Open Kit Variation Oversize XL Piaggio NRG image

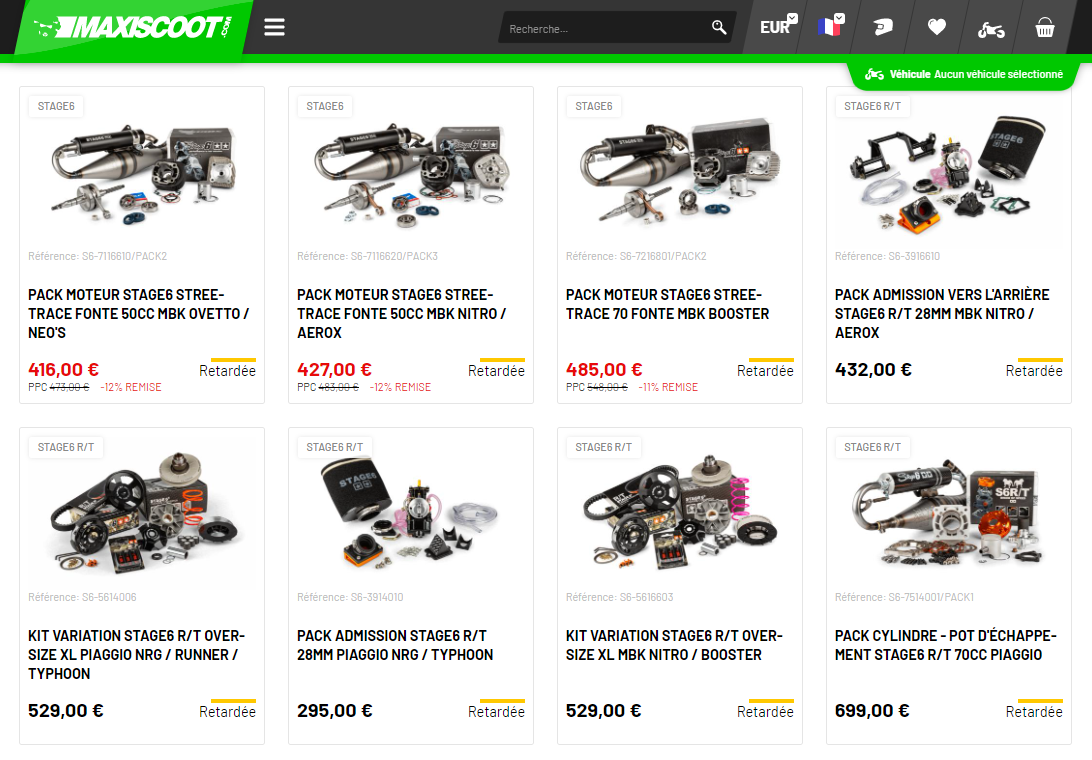point(142,512)
